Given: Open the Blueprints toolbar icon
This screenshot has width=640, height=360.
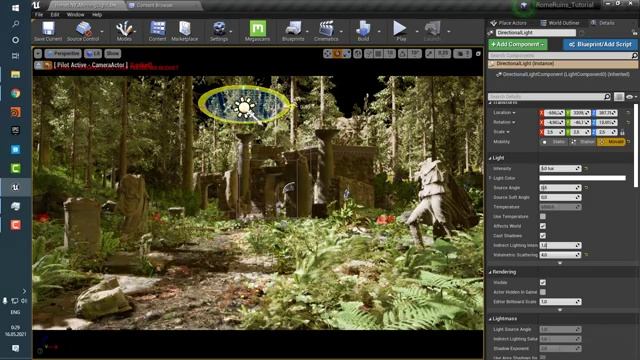Looking at the screenshot, I should pyautogui.click(x=293, y=31).
